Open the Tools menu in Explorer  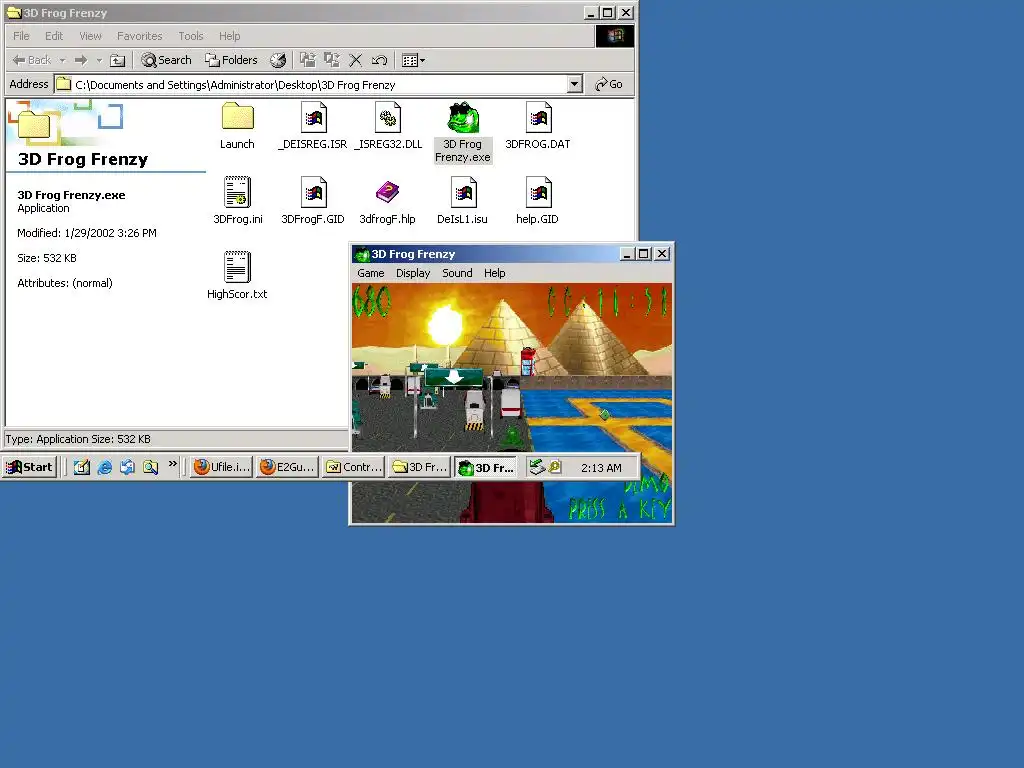191,36
